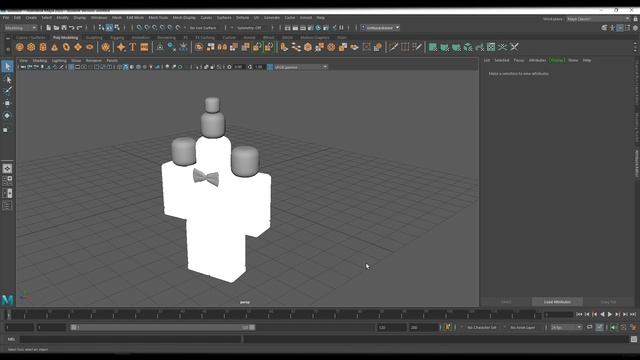
Task: Toggle select by component type mode
Action: (x=117, y=28)
